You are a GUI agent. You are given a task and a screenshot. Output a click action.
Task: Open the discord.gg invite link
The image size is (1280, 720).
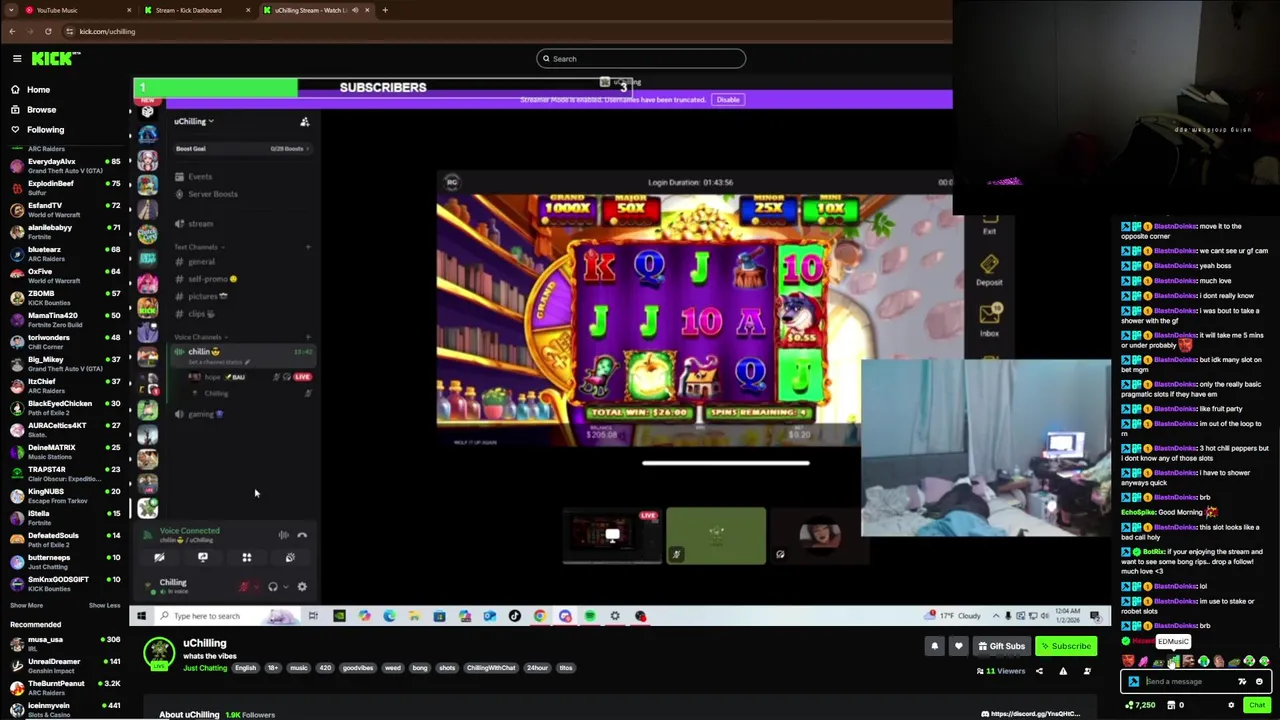click(1031, 714)
